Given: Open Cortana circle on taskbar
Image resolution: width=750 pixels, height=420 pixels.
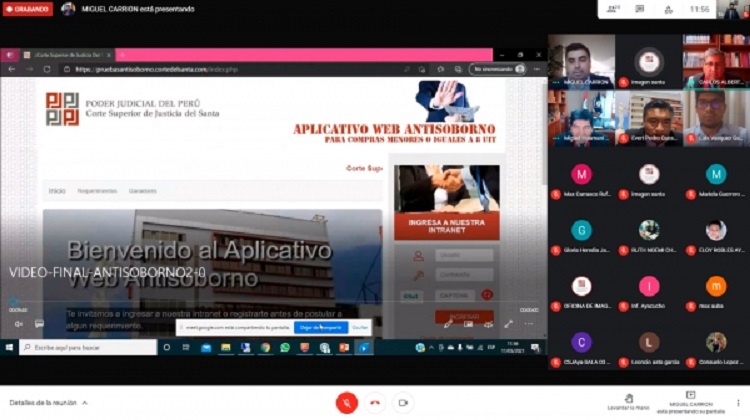Looking at the screenshot, I should coord(166,348).
